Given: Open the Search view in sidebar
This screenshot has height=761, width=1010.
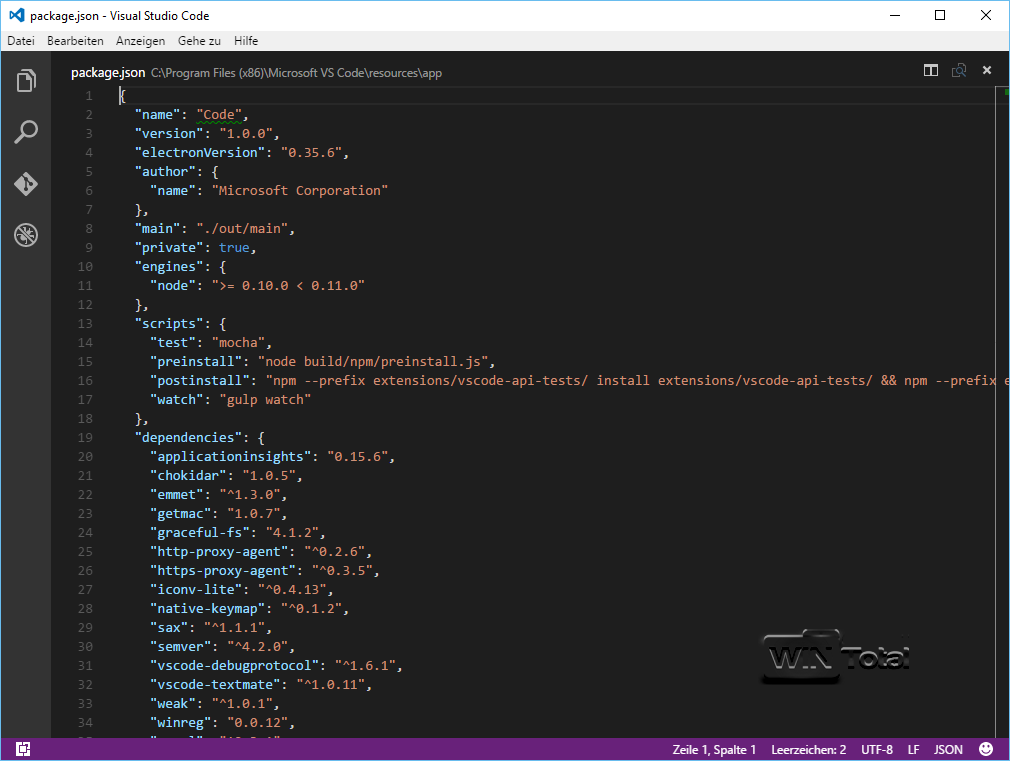Looking at the screenshot, I should click(26, 132).
